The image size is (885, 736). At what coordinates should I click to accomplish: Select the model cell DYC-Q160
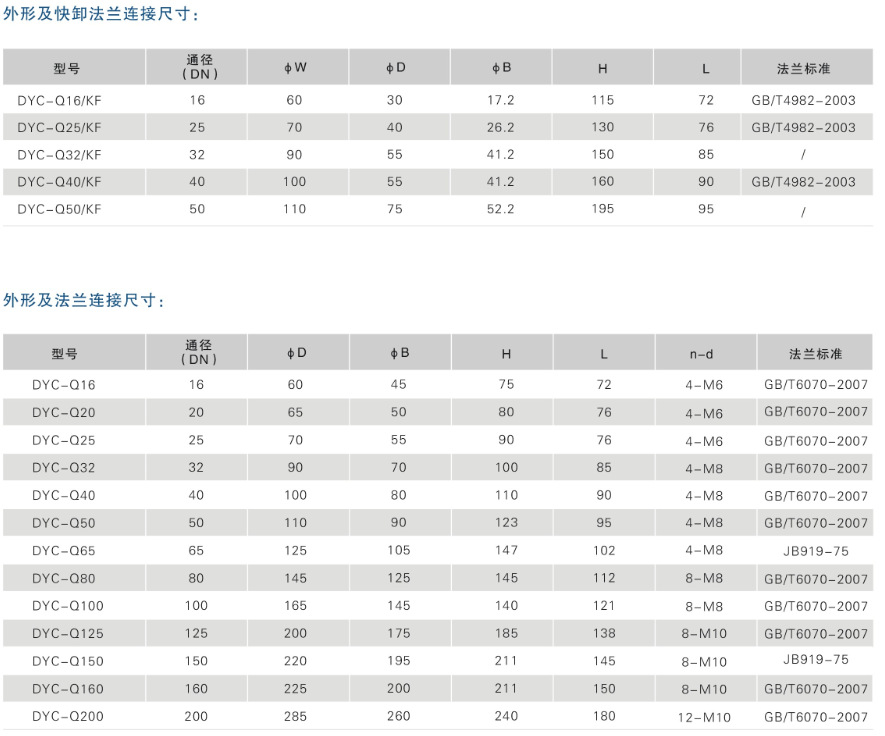pyautogui.click(x=68, y=689)
